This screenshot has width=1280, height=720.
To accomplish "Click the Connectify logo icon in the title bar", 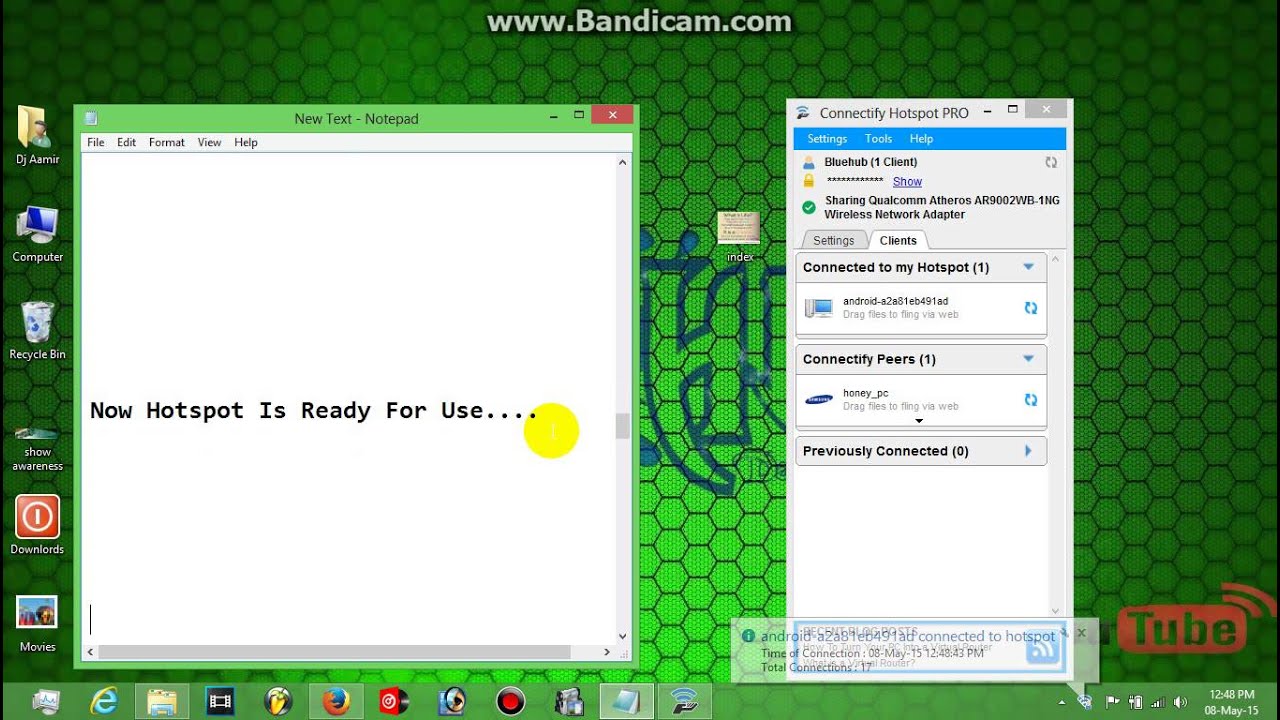I will (x=802, y=112).
